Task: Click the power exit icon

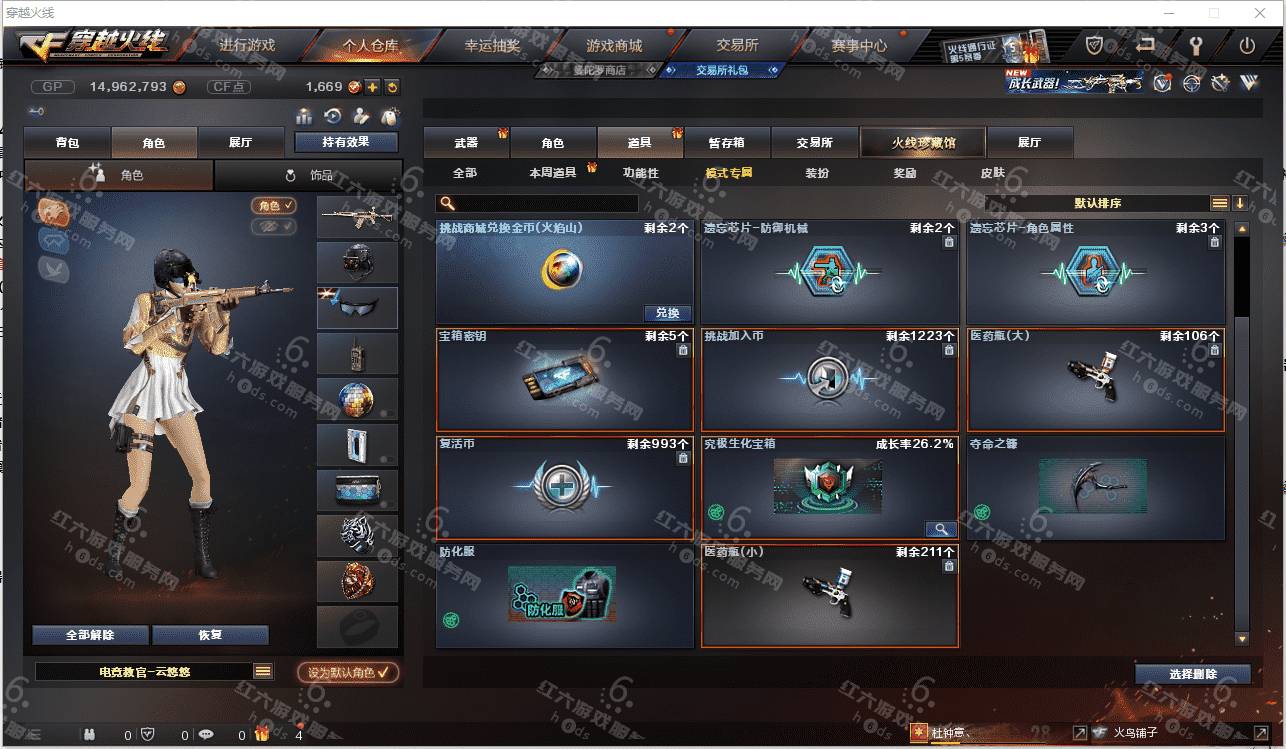Action: 1247,45
